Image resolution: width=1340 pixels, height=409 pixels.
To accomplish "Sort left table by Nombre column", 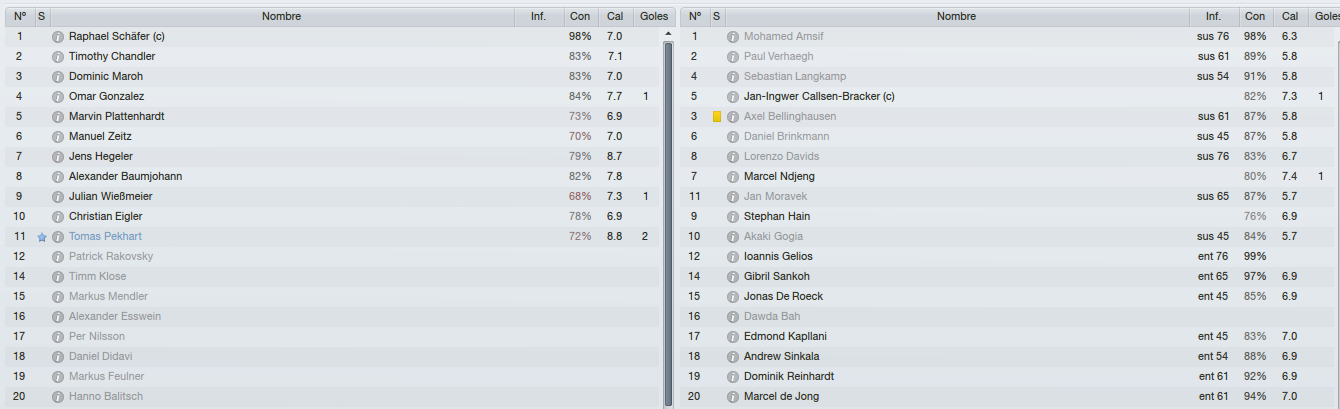I will pyautogui.click(x=281, y=16).
